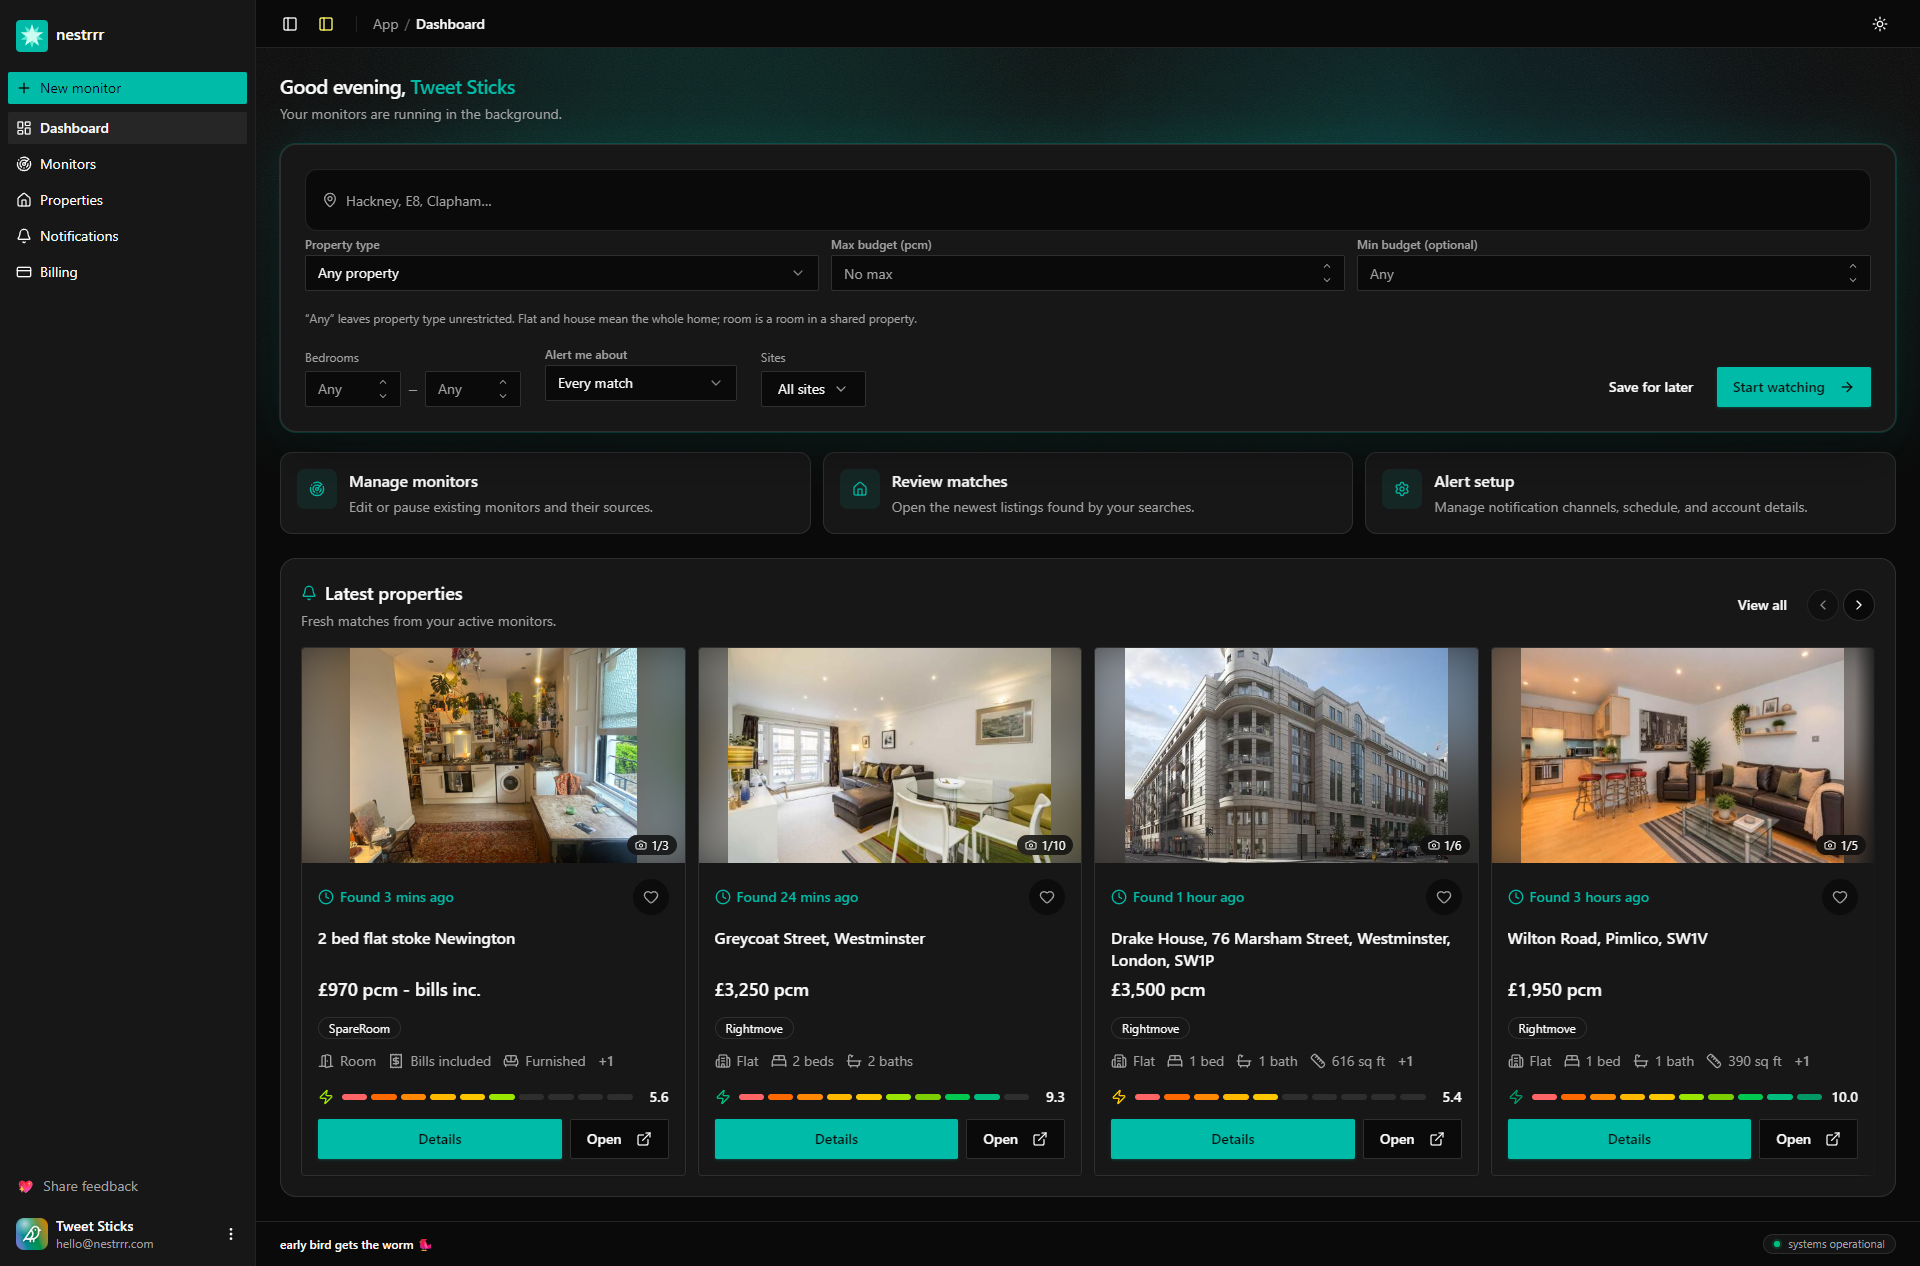Click the nestrrr logo icon

[32, 35]
